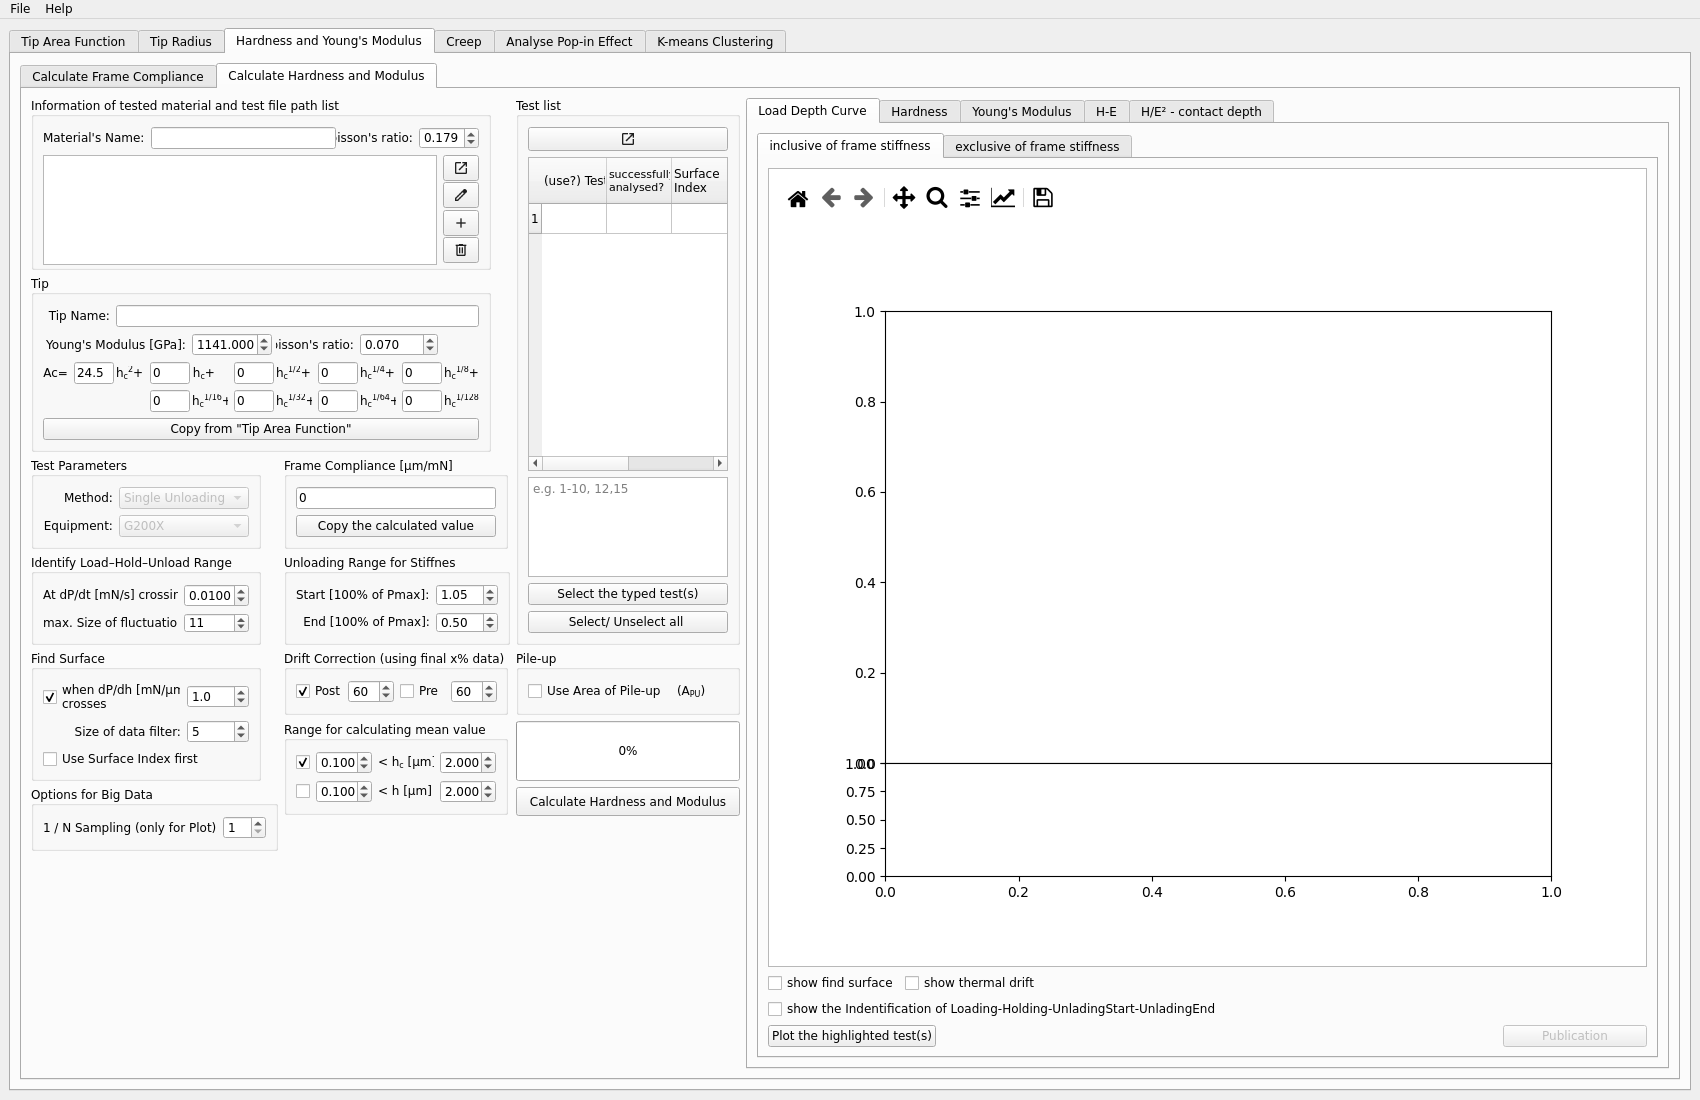Open the Method dropdown showing Single Unloading
The width and height of the screenshot is (1700, 1100).
pyautogui.click(x=183, y=498)
